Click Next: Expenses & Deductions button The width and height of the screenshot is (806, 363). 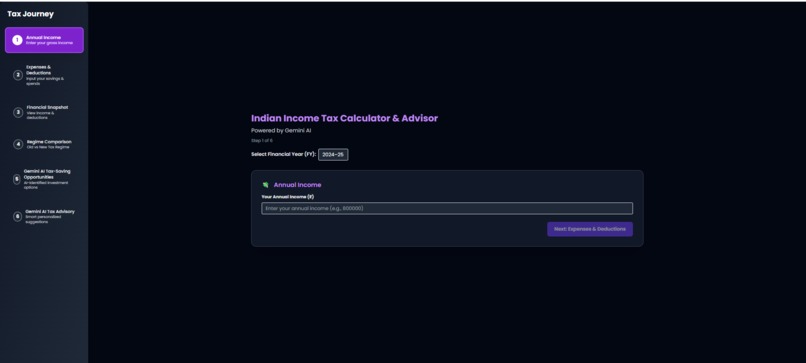point(590,229)
